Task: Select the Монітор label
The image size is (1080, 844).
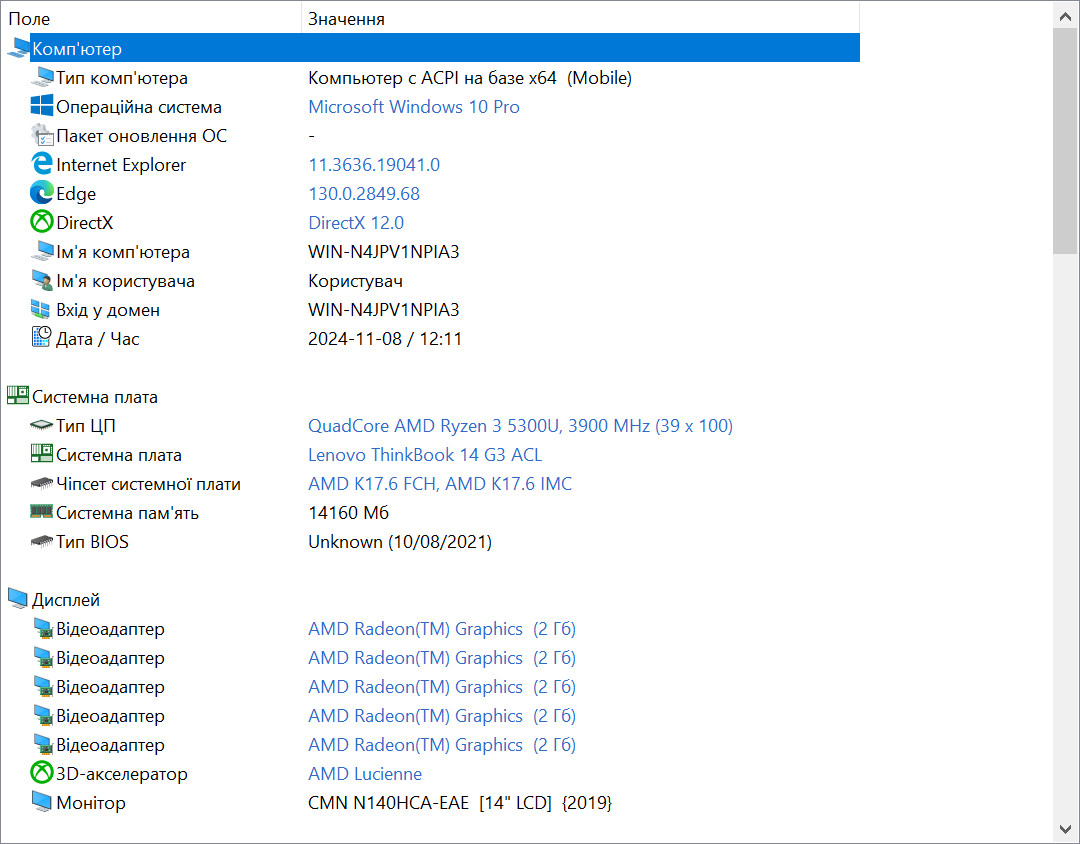Action: coord(91,803)
